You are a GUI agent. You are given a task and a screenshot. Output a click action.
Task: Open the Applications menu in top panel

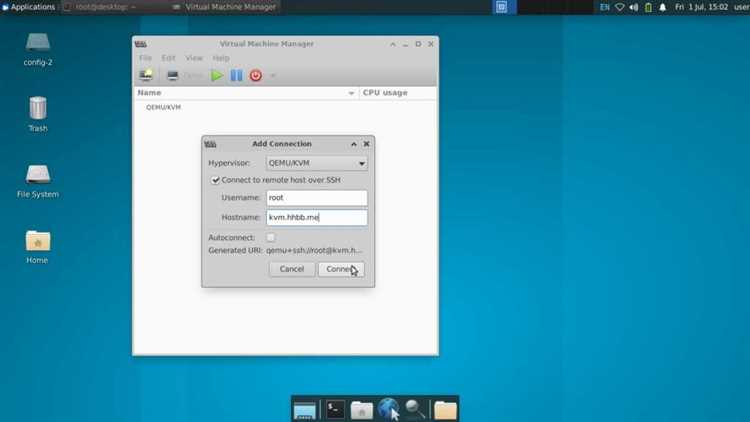pos(29,7)
